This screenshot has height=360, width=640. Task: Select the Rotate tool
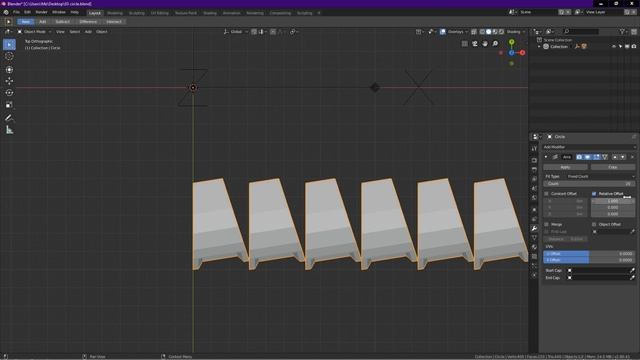click(9, 93)
